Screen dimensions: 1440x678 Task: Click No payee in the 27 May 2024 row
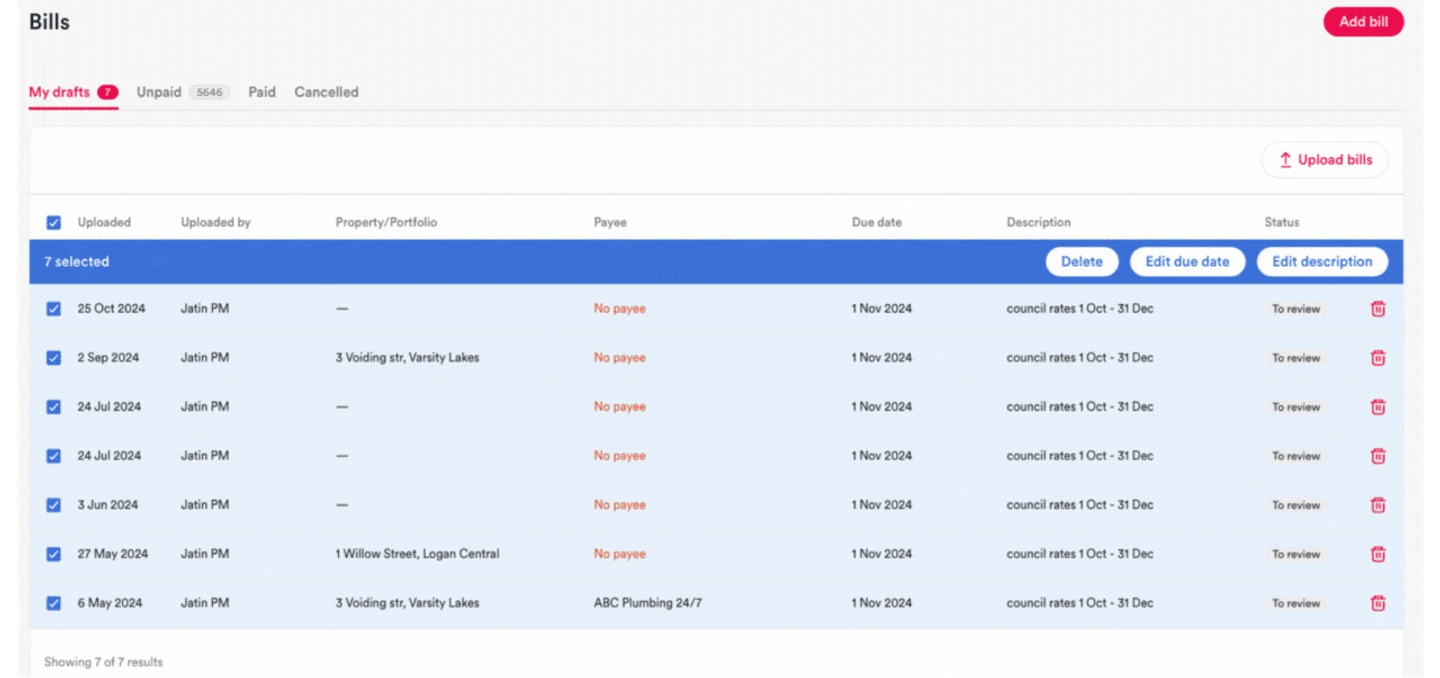click(x=620, y=554)
